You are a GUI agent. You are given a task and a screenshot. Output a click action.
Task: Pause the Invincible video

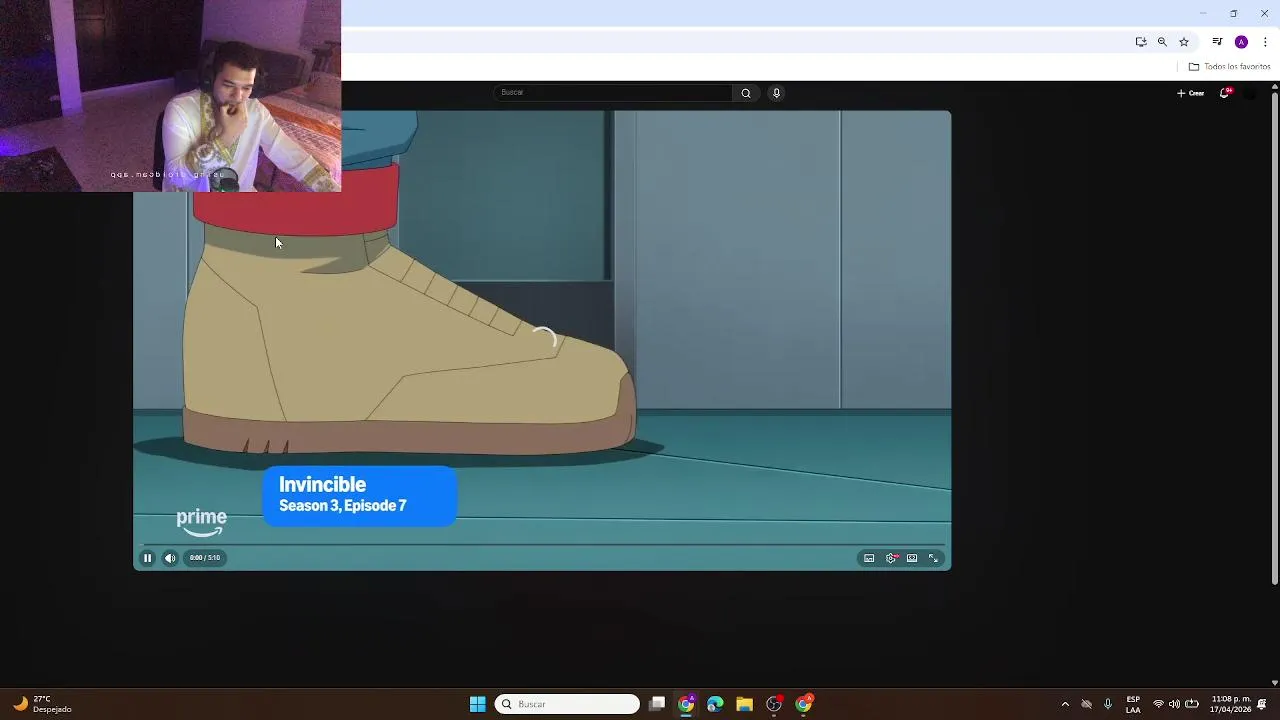coord(147,558)
